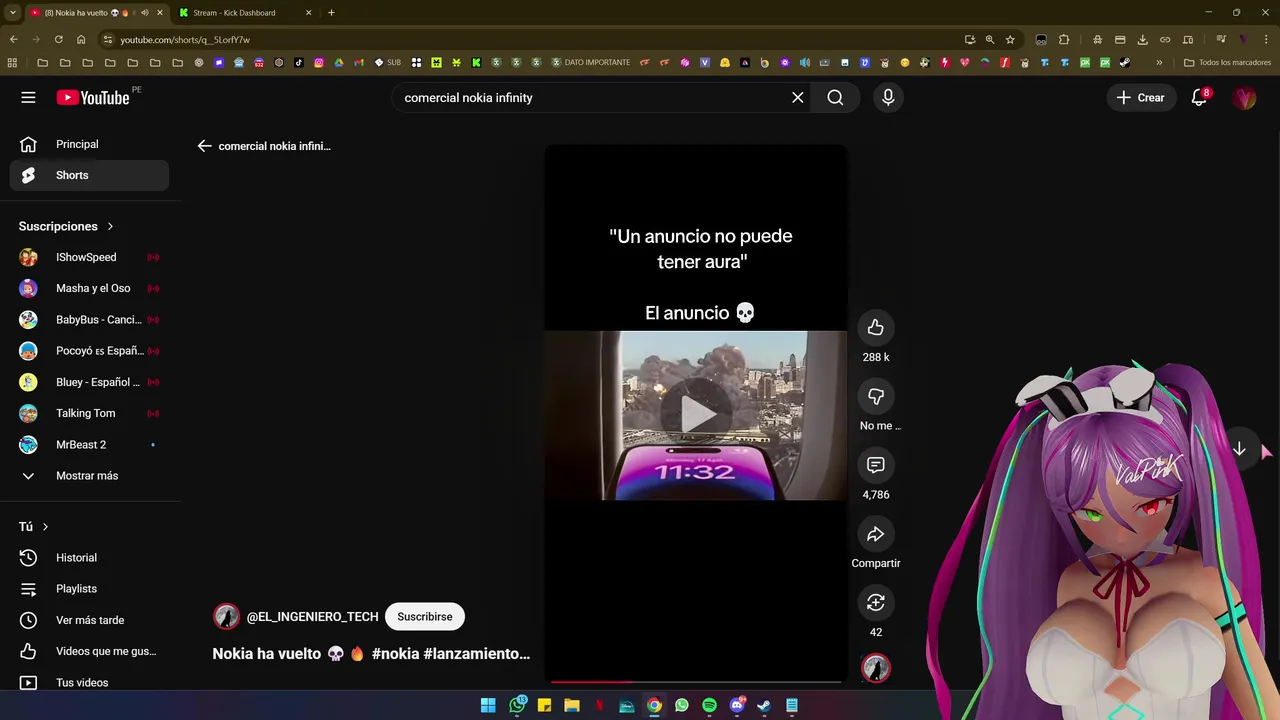Seek on the short's red progress bar
The width and height of the screenshot is (1280, 720).
[x=696, y=682]
